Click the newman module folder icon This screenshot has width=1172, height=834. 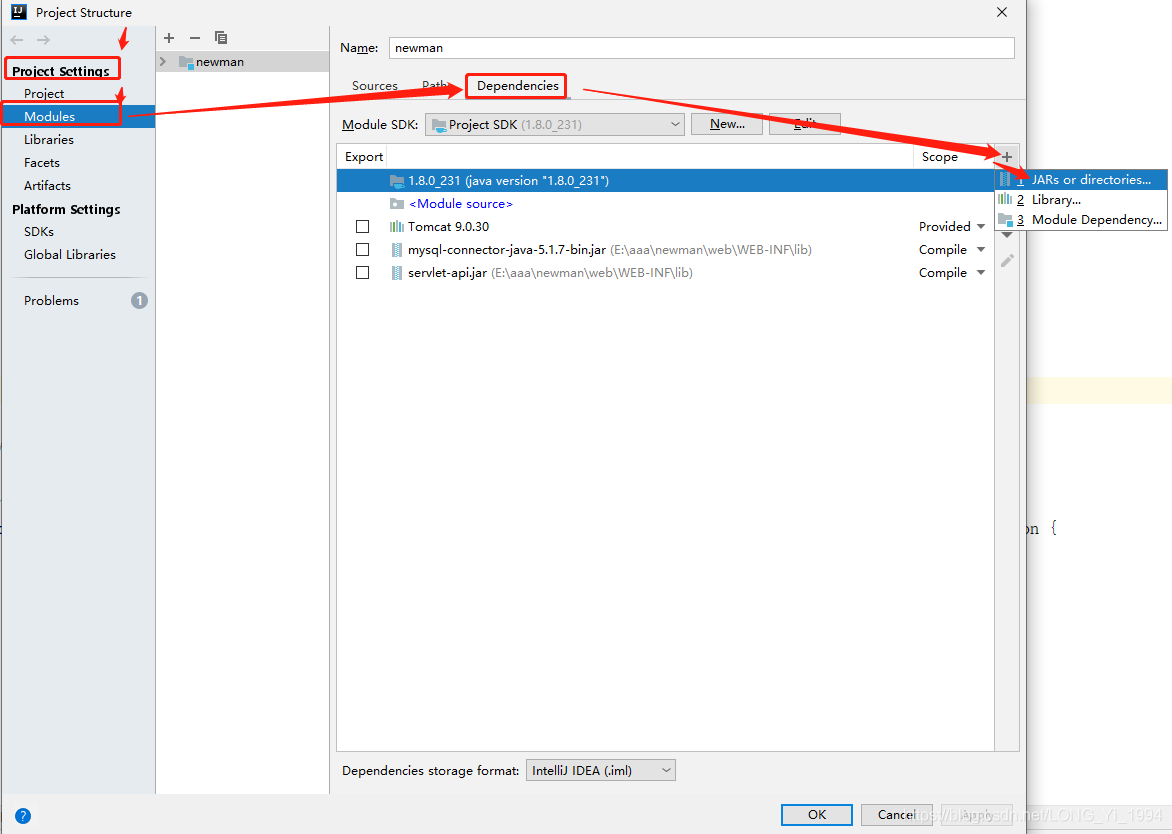click(186, 62)
